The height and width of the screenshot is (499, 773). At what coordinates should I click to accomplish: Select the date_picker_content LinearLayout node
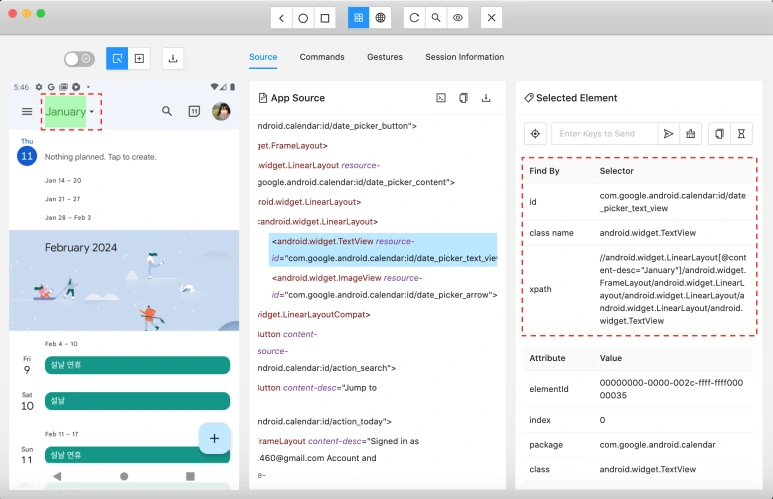tap(355, 174)
